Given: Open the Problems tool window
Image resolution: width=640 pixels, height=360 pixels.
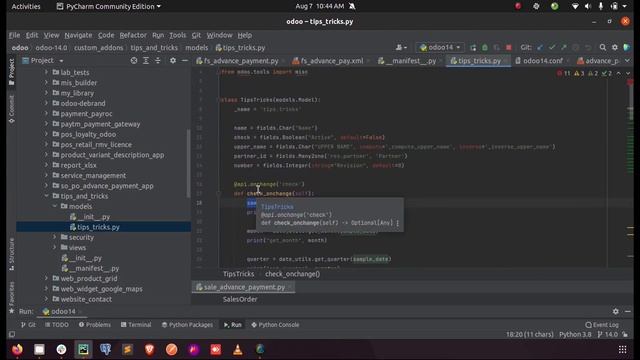Looking at the screenshot, I should click(x=95, y=325).
